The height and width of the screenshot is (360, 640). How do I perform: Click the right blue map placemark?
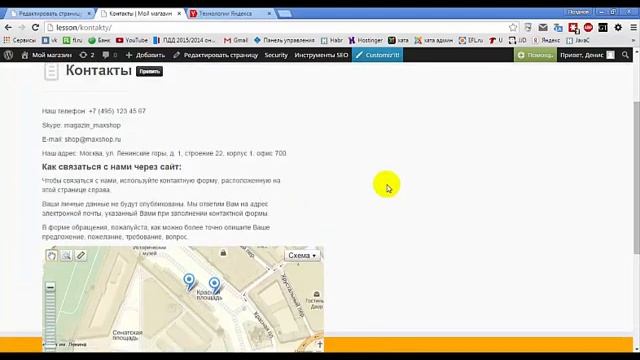[215, 285]
